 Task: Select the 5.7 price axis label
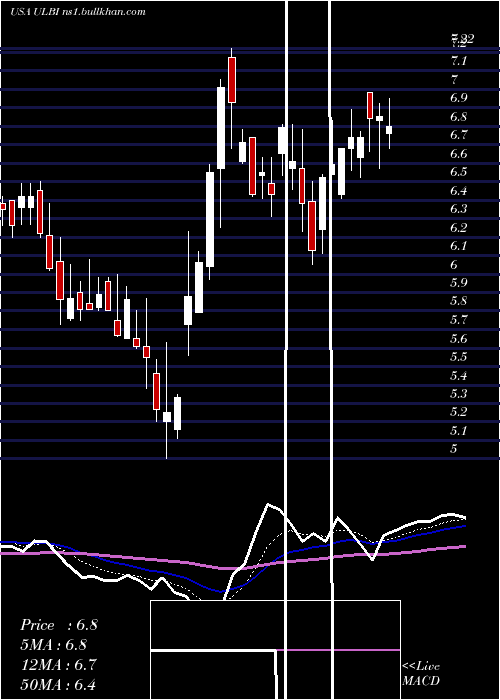pos(459,320)
